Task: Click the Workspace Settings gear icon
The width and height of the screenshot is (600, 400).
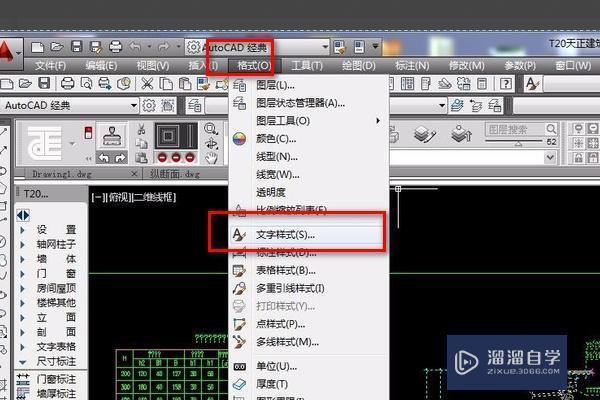Action: point(149,105)
